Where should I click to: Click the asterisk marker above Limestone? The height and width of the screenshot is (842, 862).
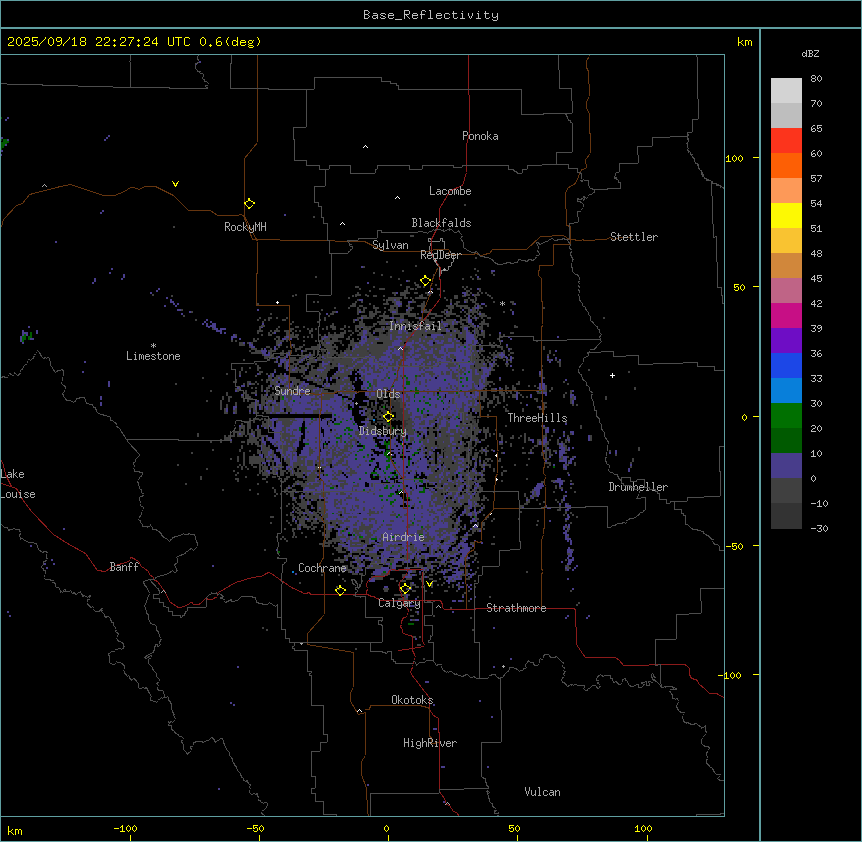[x=153, y=345]
